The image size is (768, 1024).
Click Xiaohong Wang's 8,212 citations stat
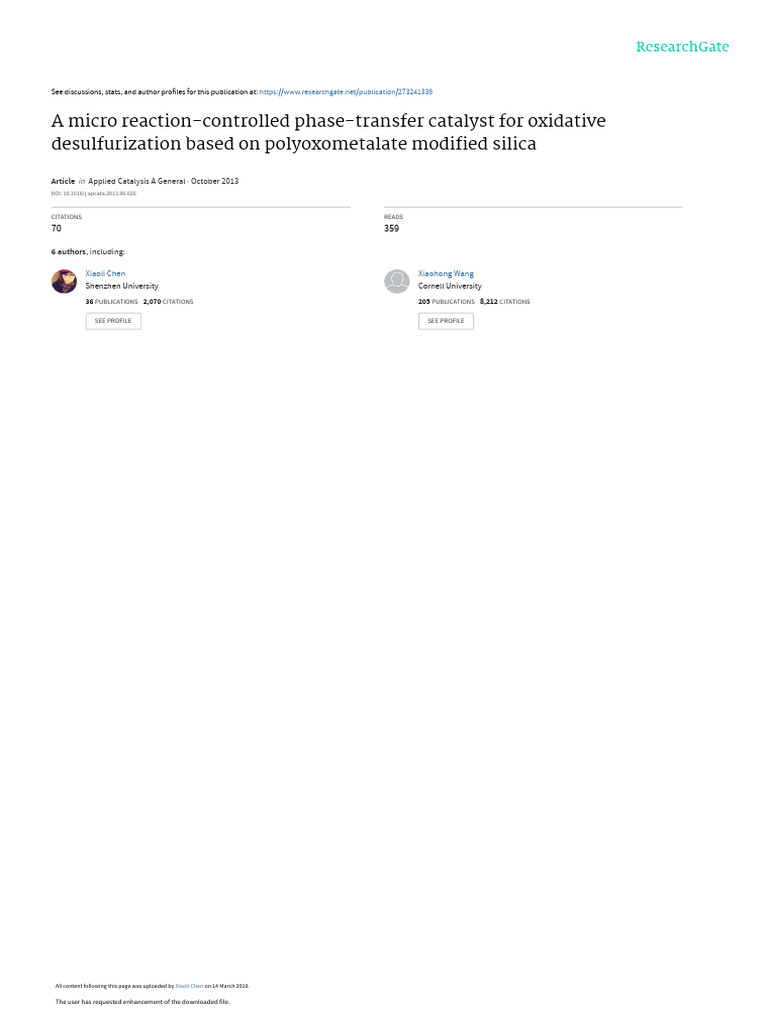pyautogui.click(x=504, y=301)
